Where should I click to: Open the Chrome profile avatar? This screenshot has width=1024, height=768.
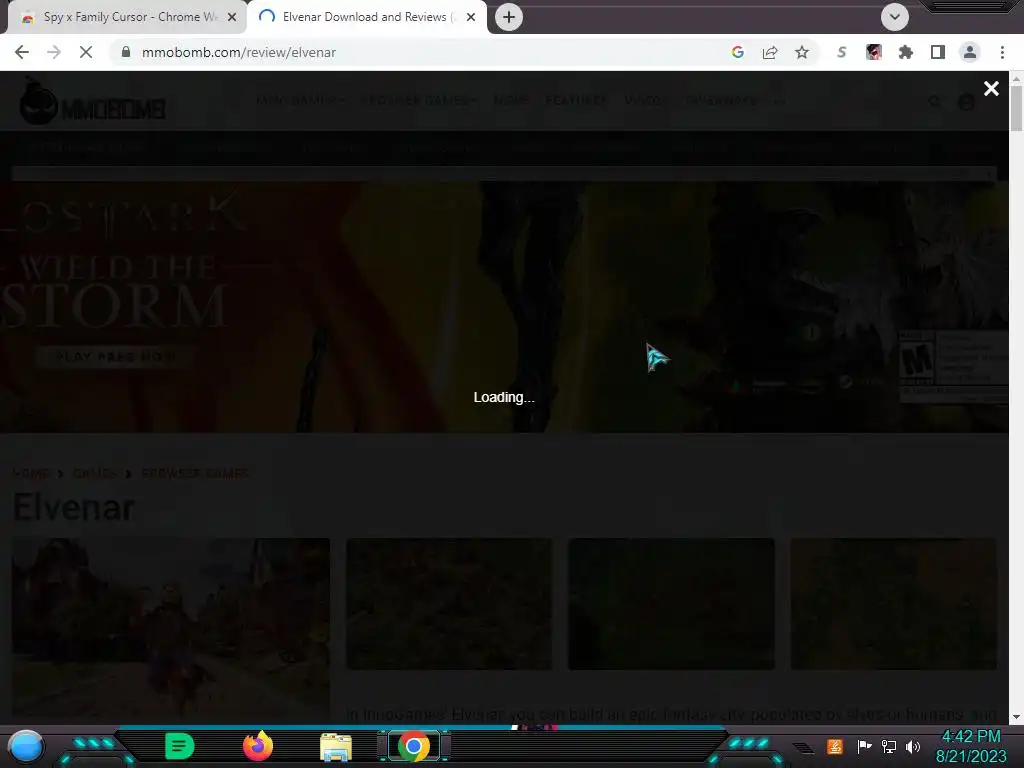(970, 52)
